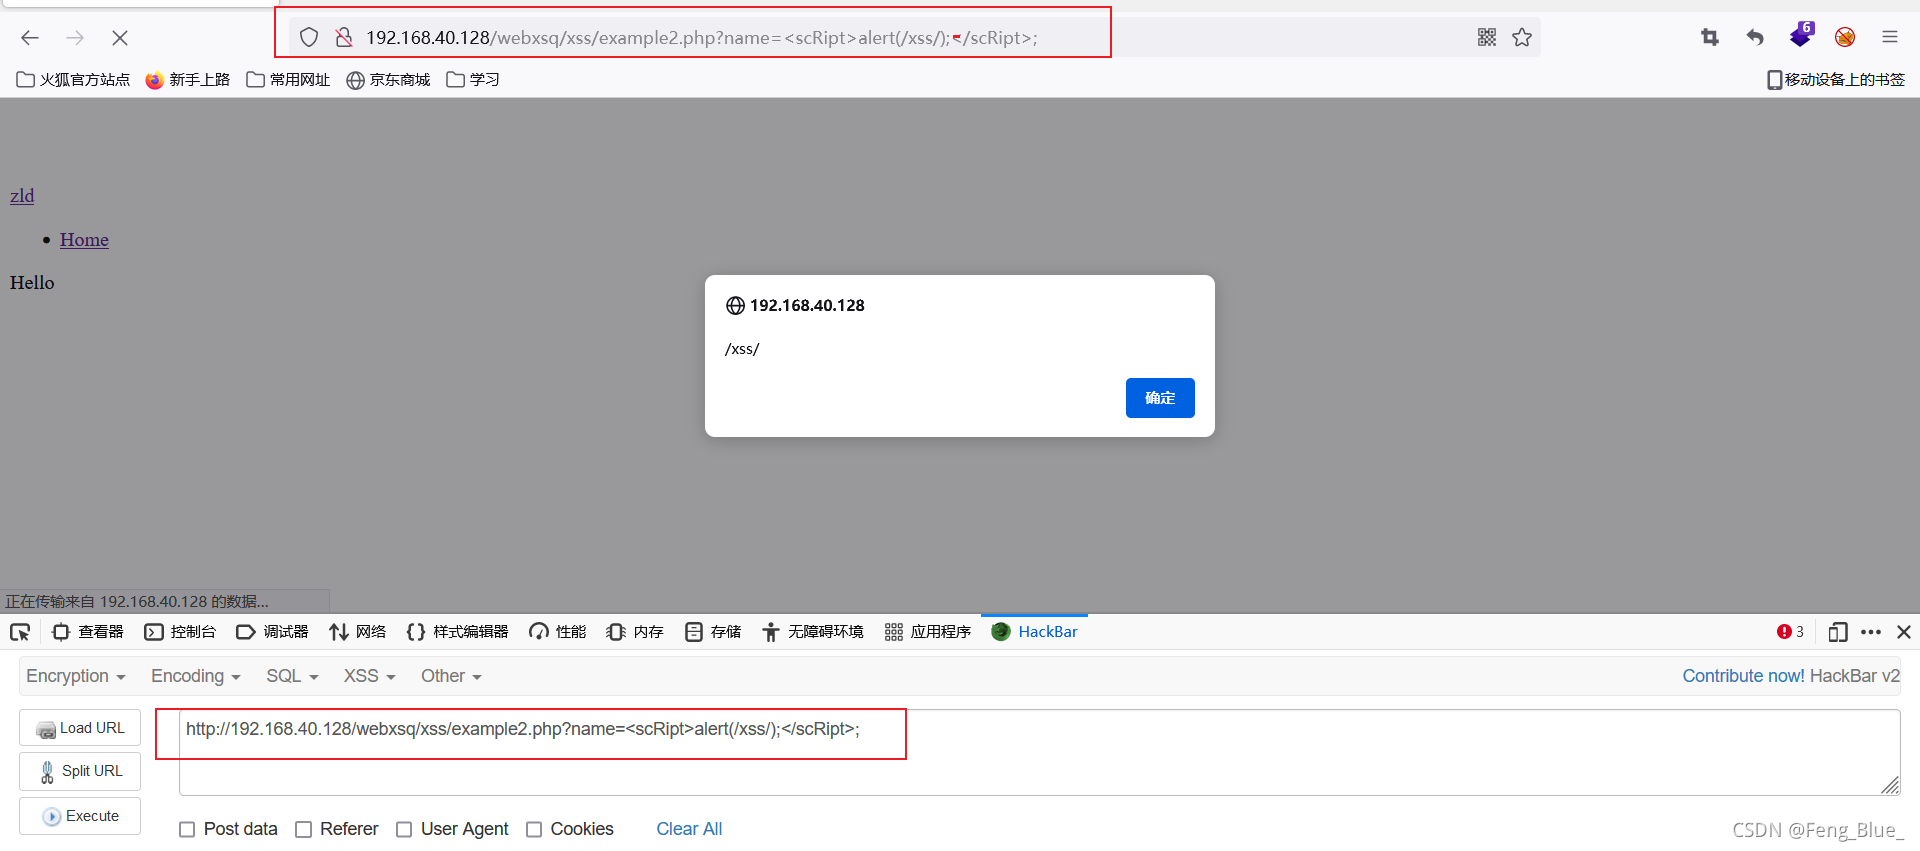Open the QR code icon in address bar
The width and height of the screenshot is (1920, 851).
1487,37
